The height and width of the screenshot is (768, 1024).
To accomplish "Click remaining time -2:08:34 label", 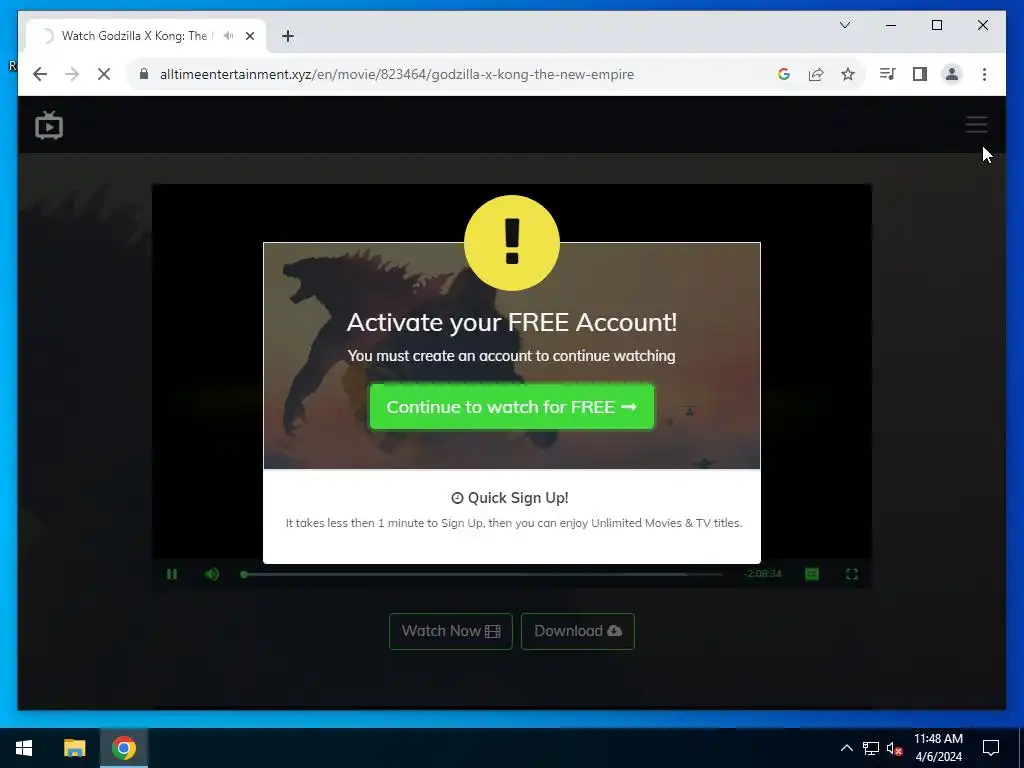I will 762,574.
